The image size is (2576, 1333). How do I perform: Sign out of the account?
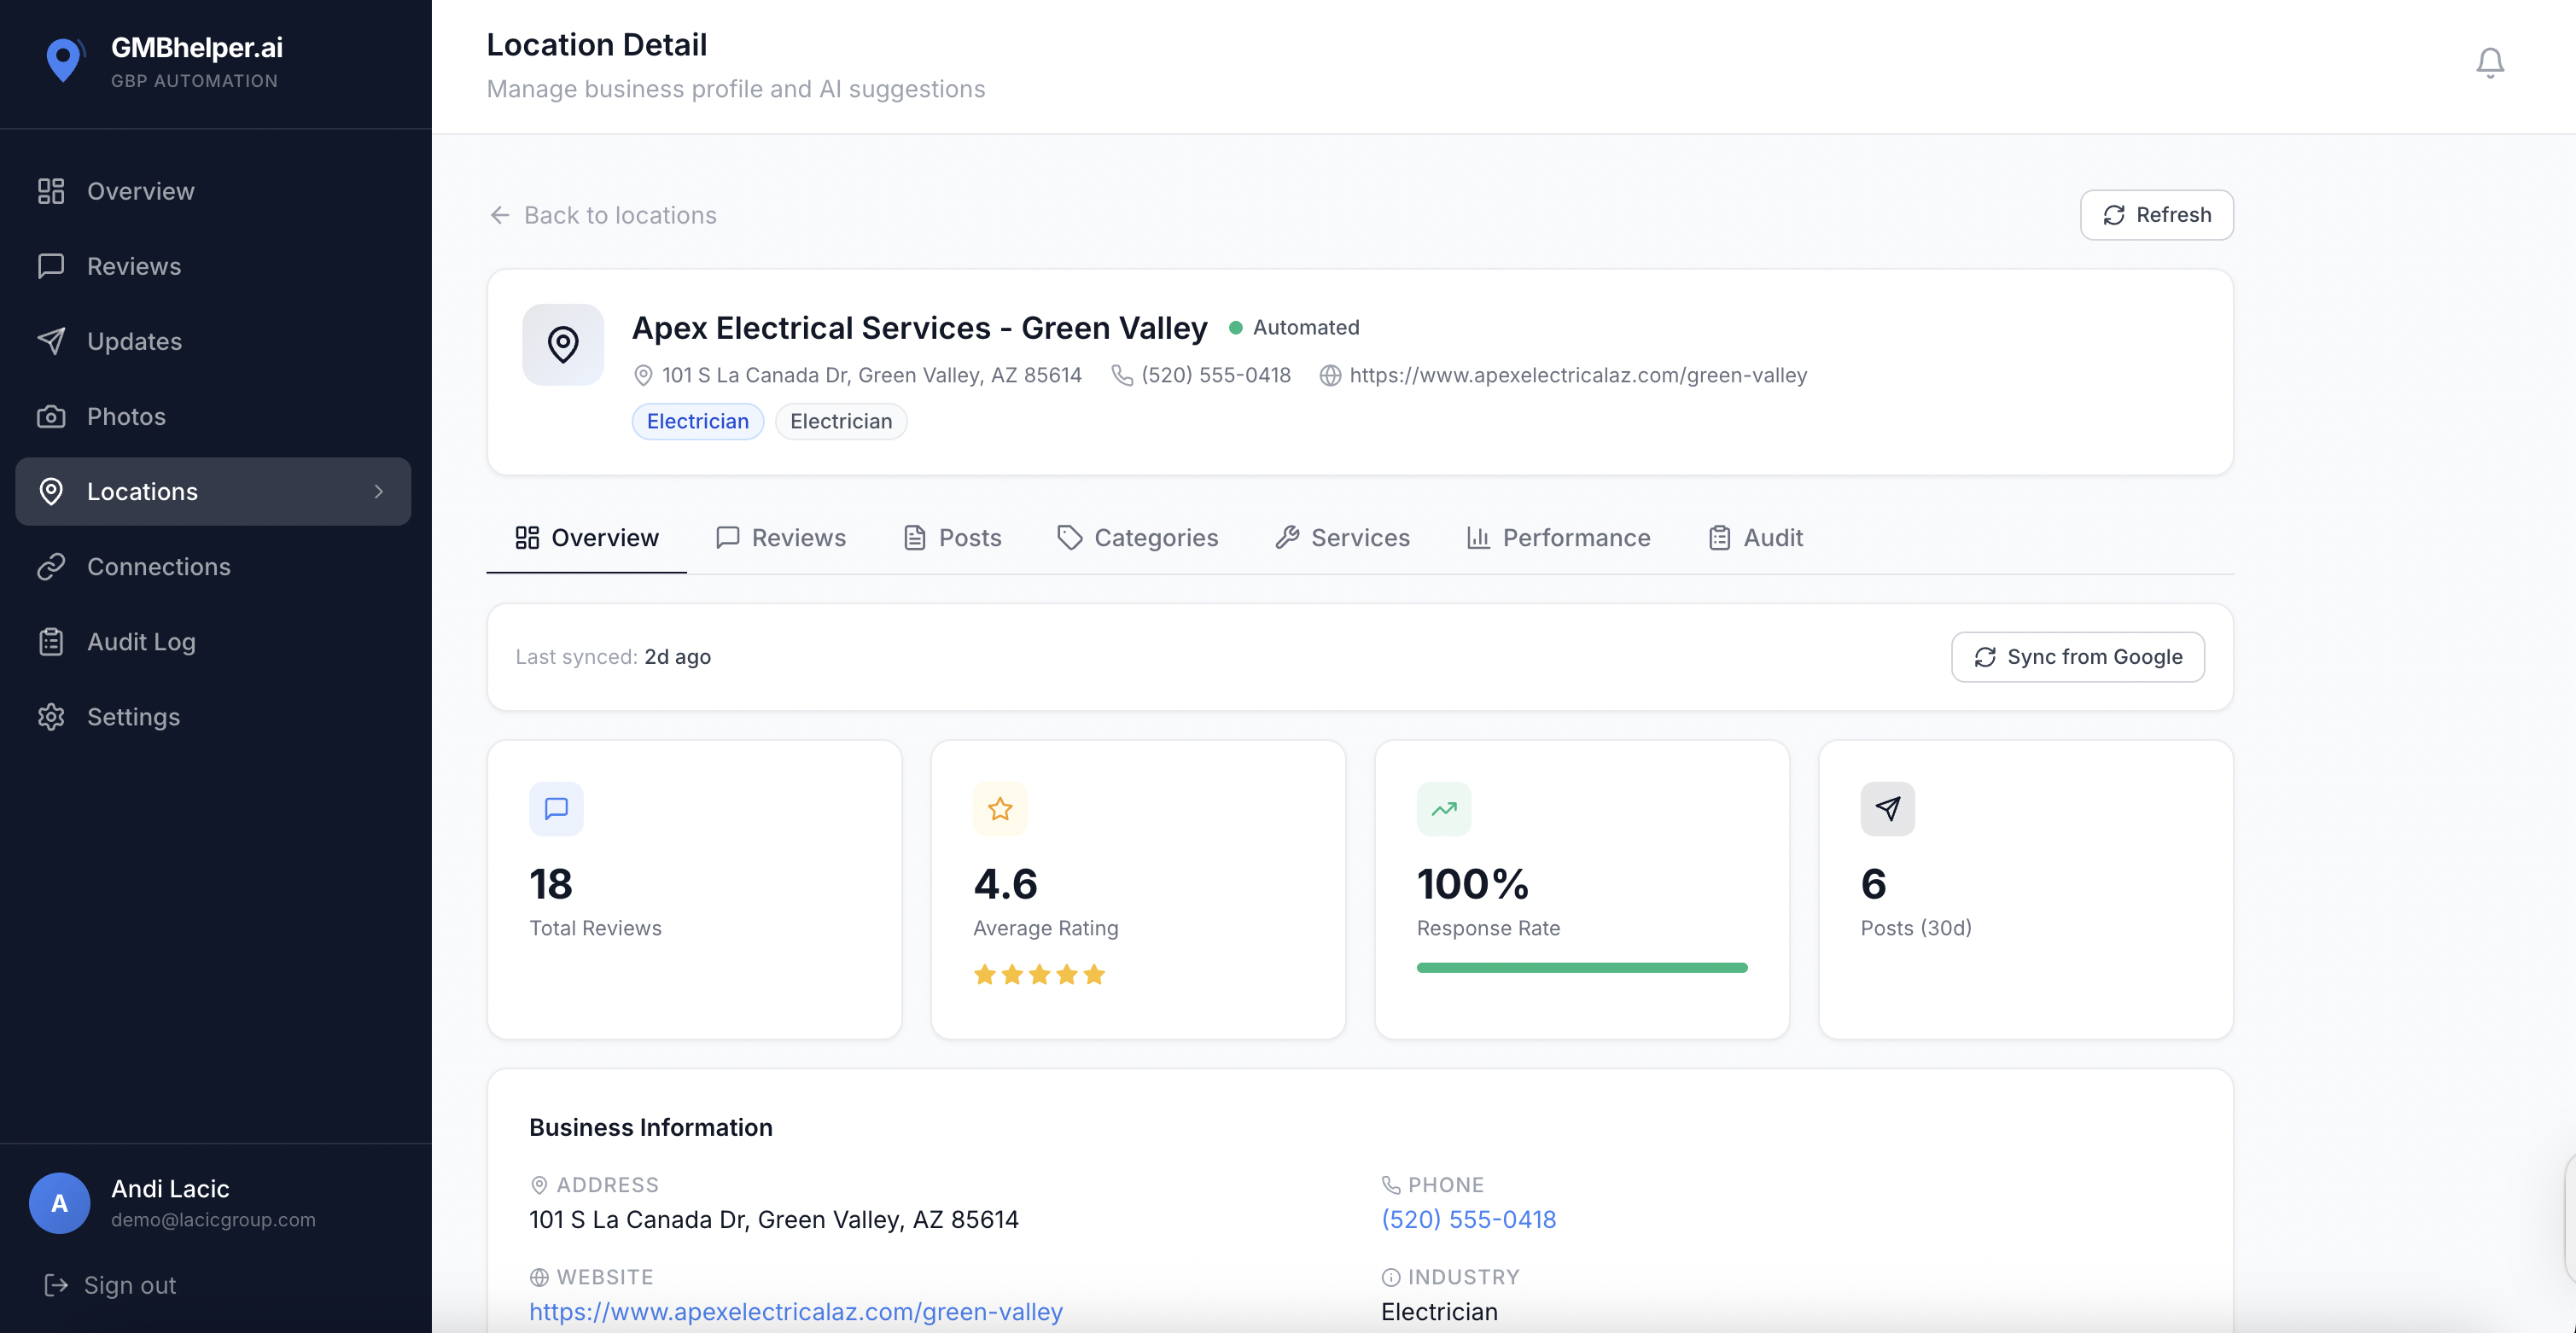[128, 1284]
